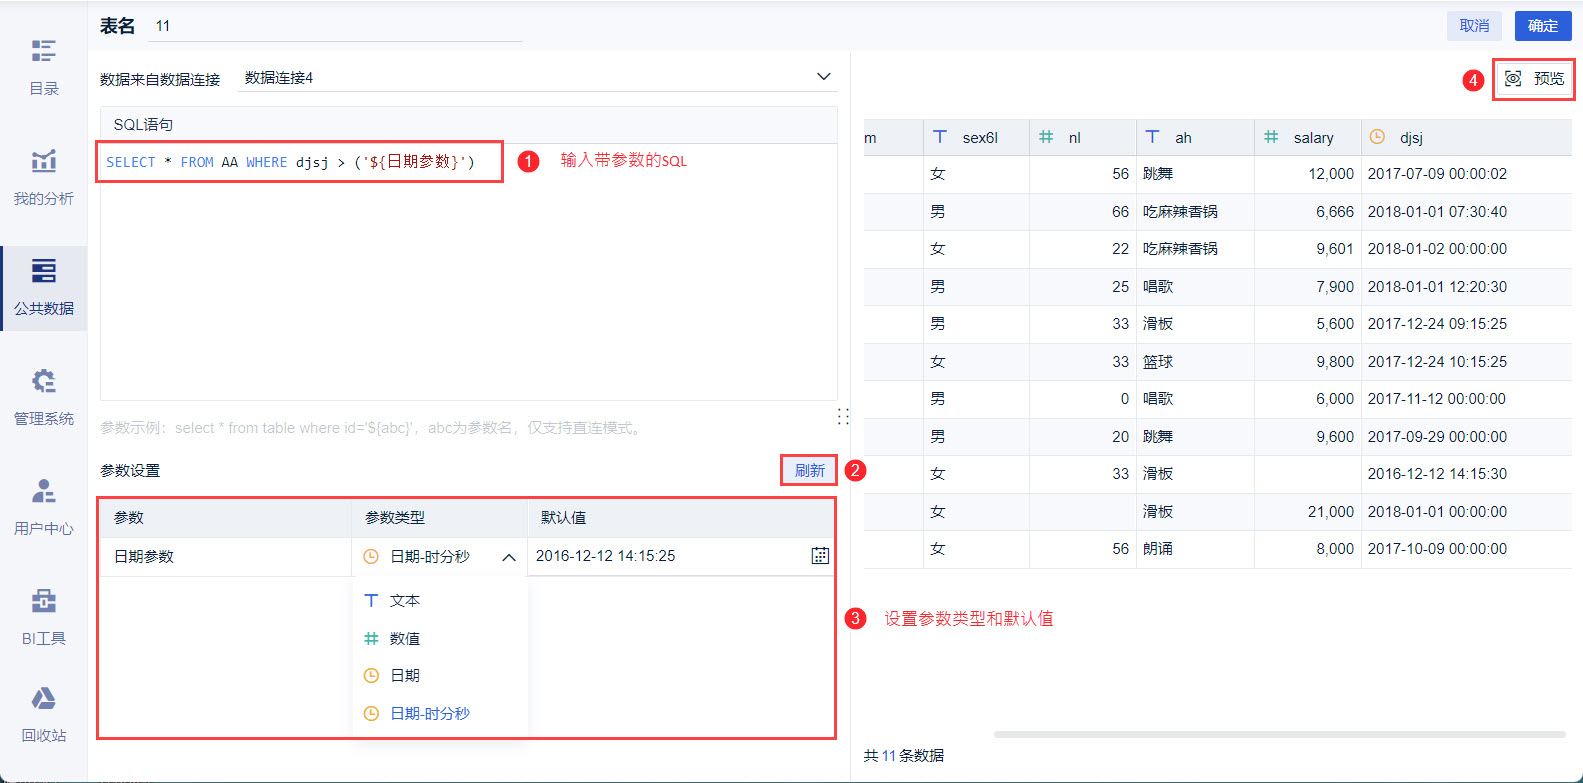Open the 管理系统 gear icon
The height and width of the screenshot is (783, 1583).
[44, 381]
